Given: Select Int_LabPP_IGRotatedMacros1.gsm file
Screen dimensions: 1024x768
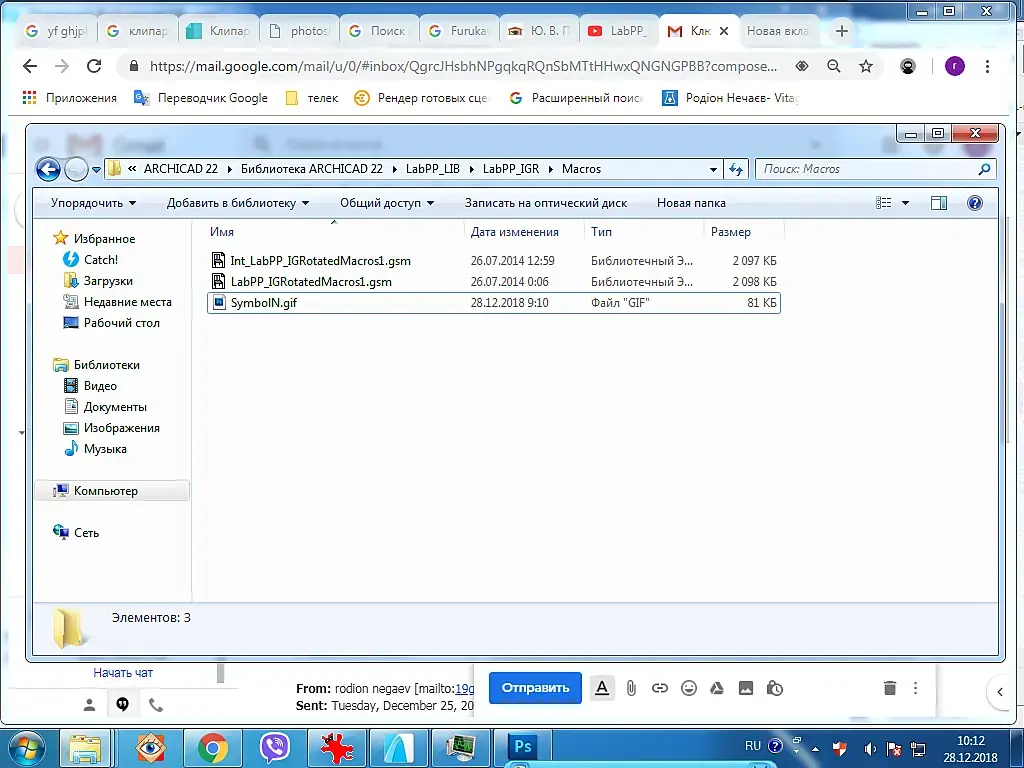Looking at the screenshot, I should point(494,261).
